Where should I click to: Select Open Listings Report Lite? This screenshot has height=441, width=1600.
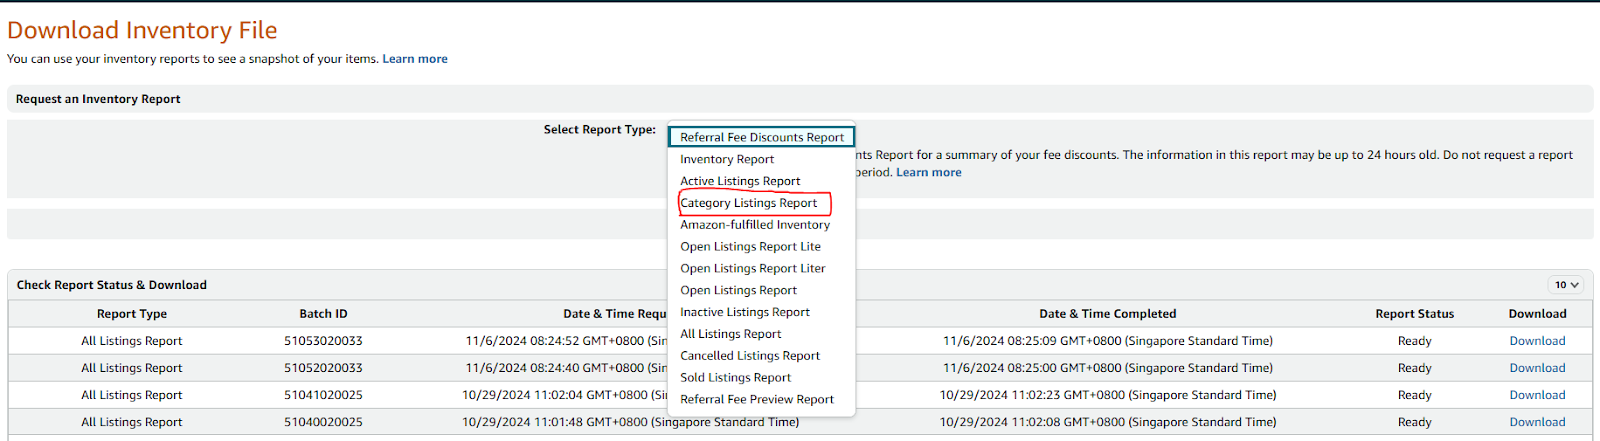[750, 247]
